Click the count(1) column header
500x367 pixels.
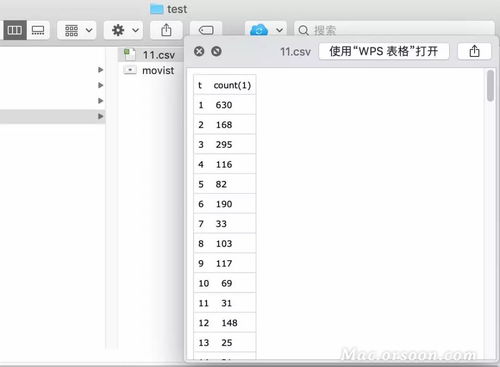tap(232, 85)
